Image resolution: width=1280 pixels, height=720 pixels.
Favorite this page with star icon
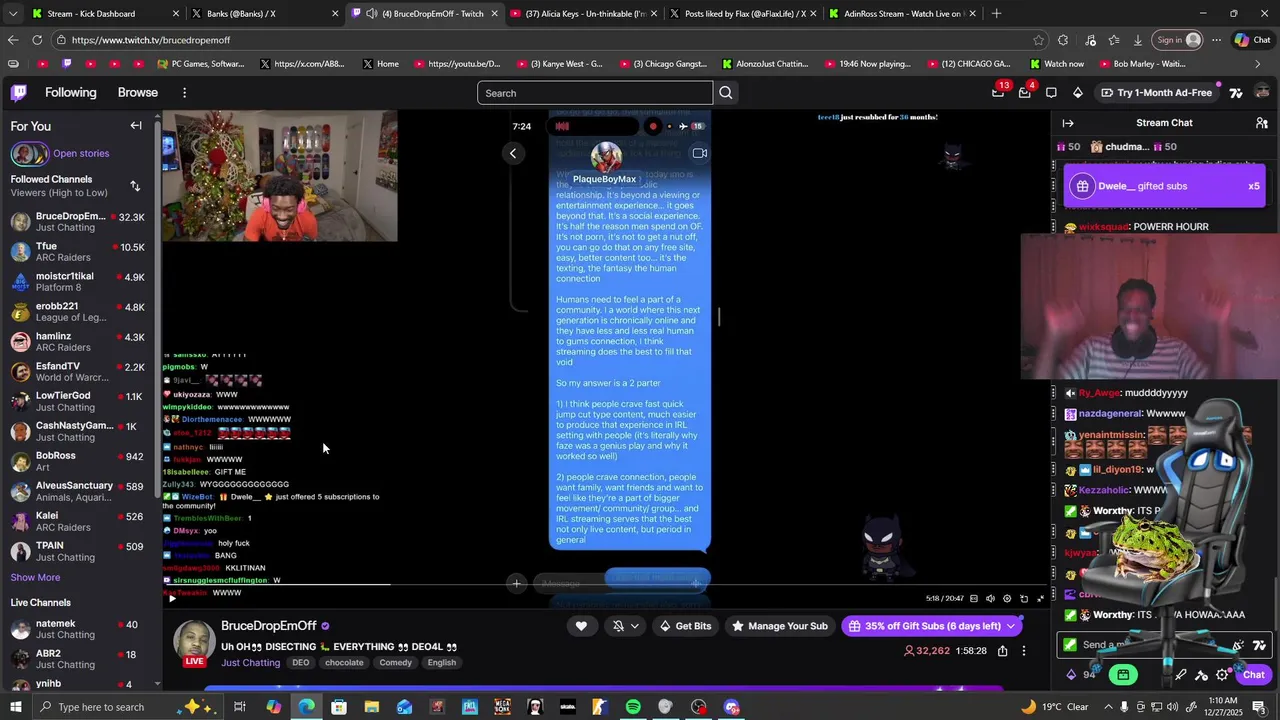1039,40
